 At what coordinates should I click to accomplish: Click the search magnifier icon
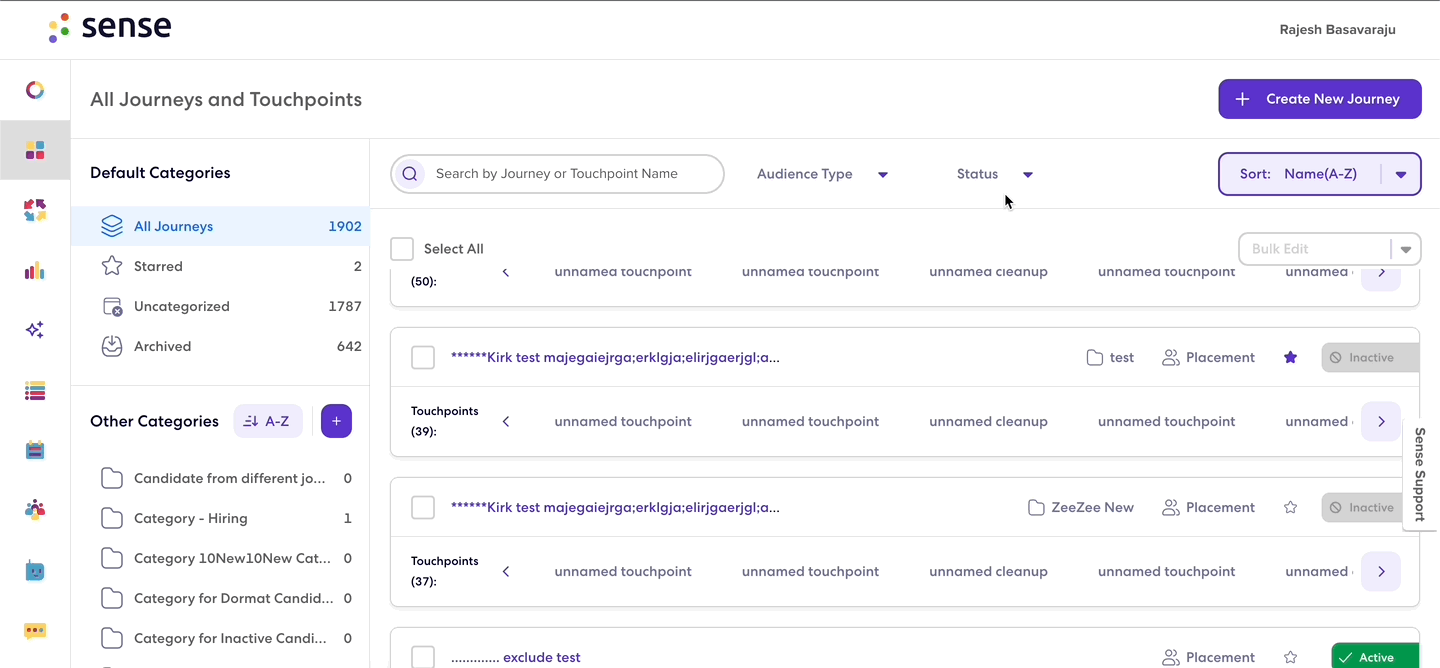409,174
